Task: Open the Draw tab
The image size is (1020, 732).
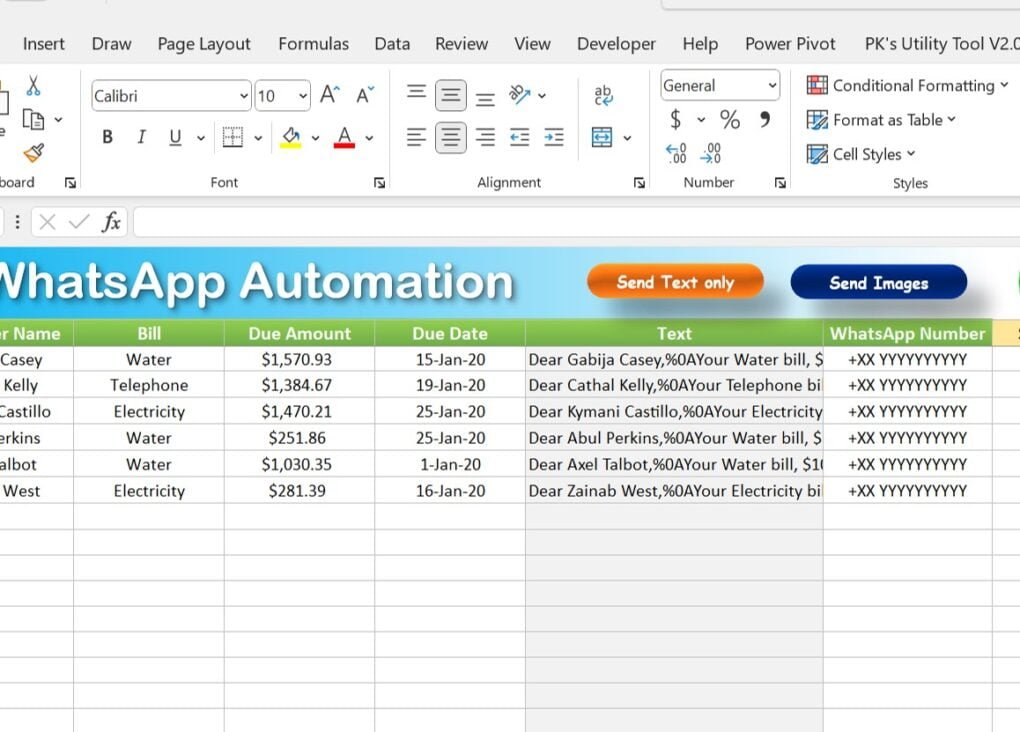Action: [111, 44]
